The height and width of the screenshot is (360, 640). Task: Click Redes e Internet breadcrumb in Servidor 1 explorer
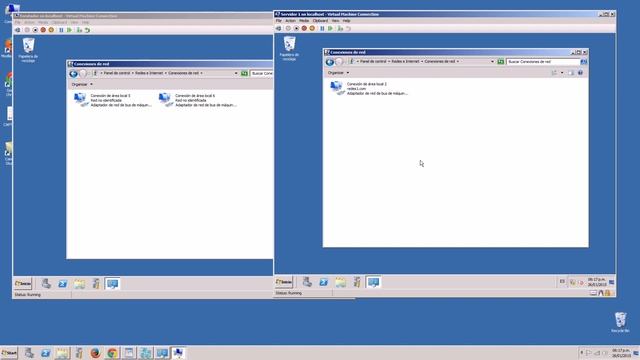tap(405, 62)
